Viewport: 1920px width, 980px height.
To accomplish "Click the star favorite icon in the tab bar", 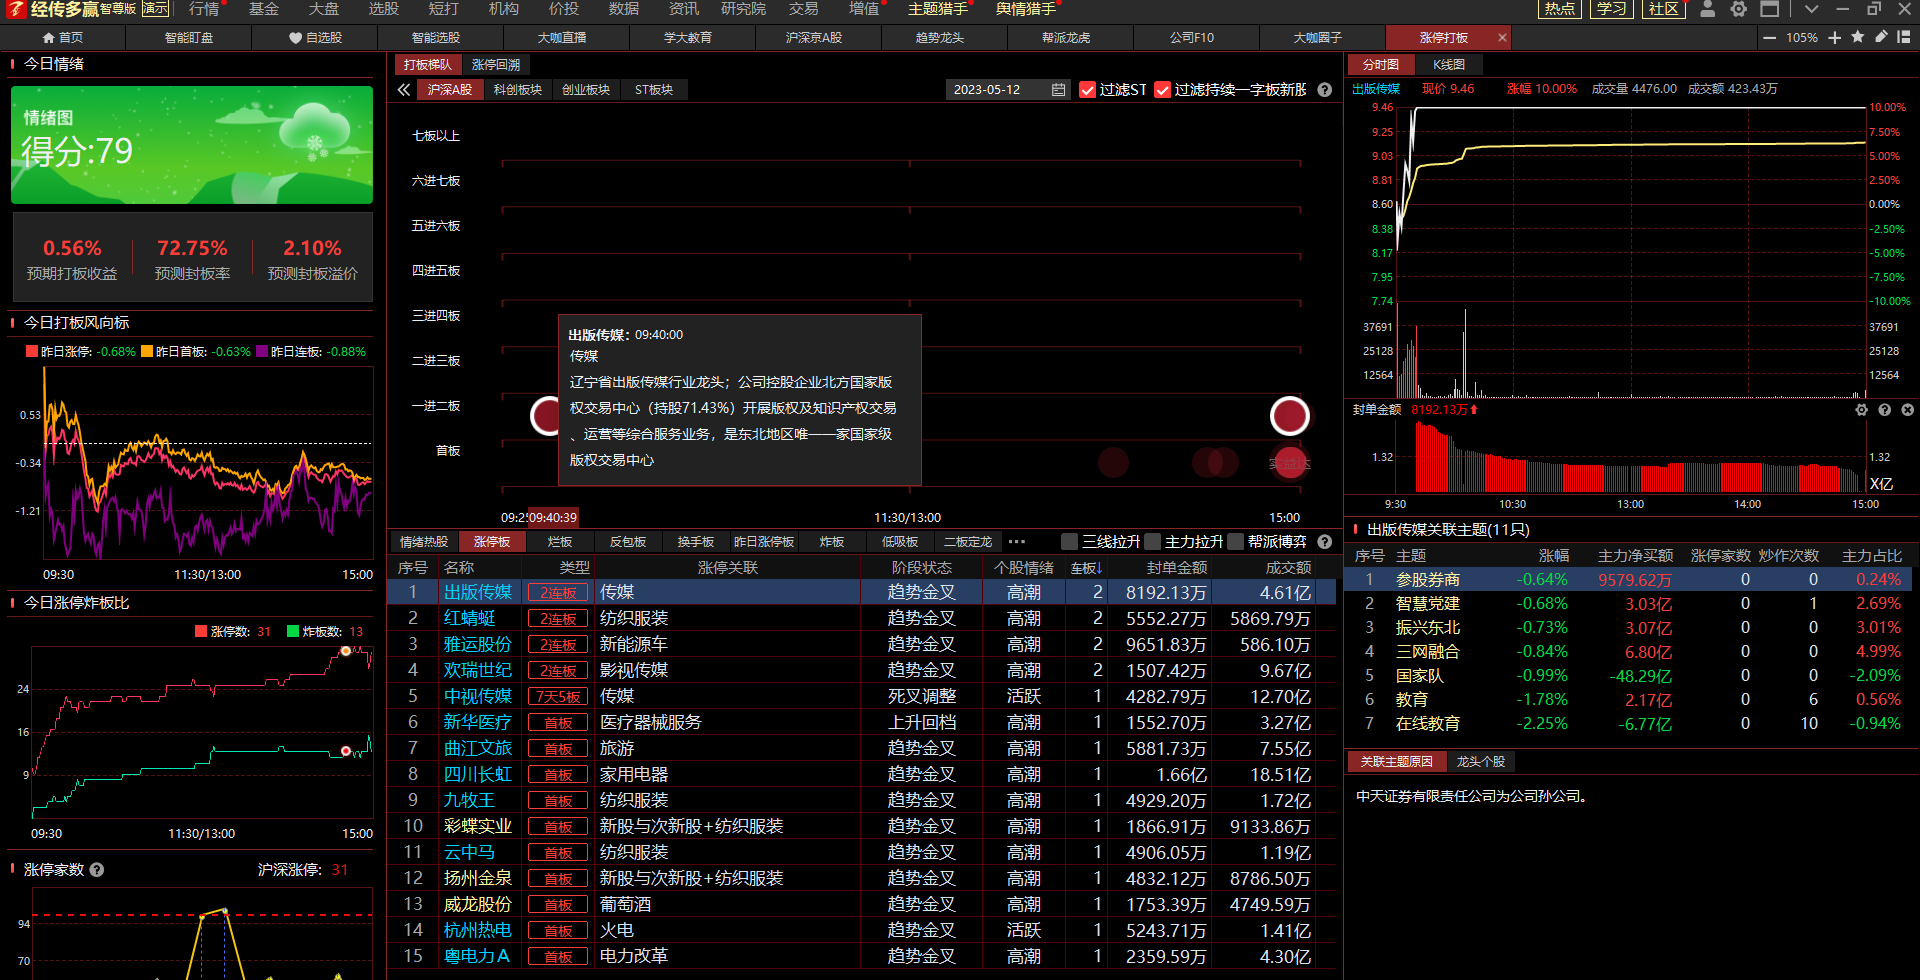I will point(1858,37).
